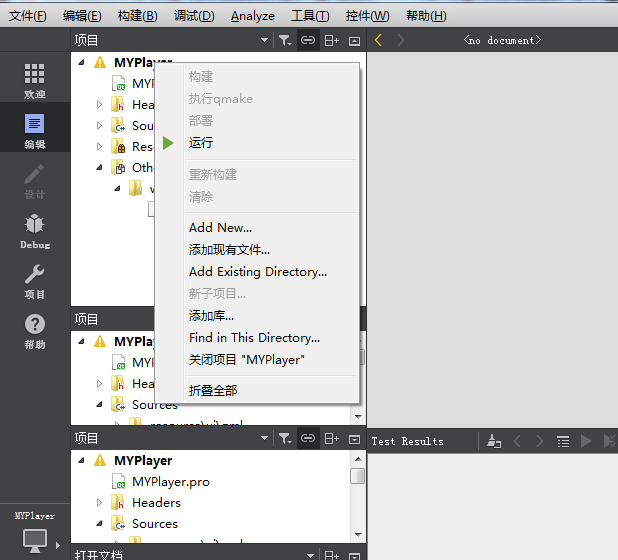Collapse MYPlayer root in middle tree
Image resolution: width=618 pixels, height=560 pixels.
pyautogui.click(x=81, y=341)
